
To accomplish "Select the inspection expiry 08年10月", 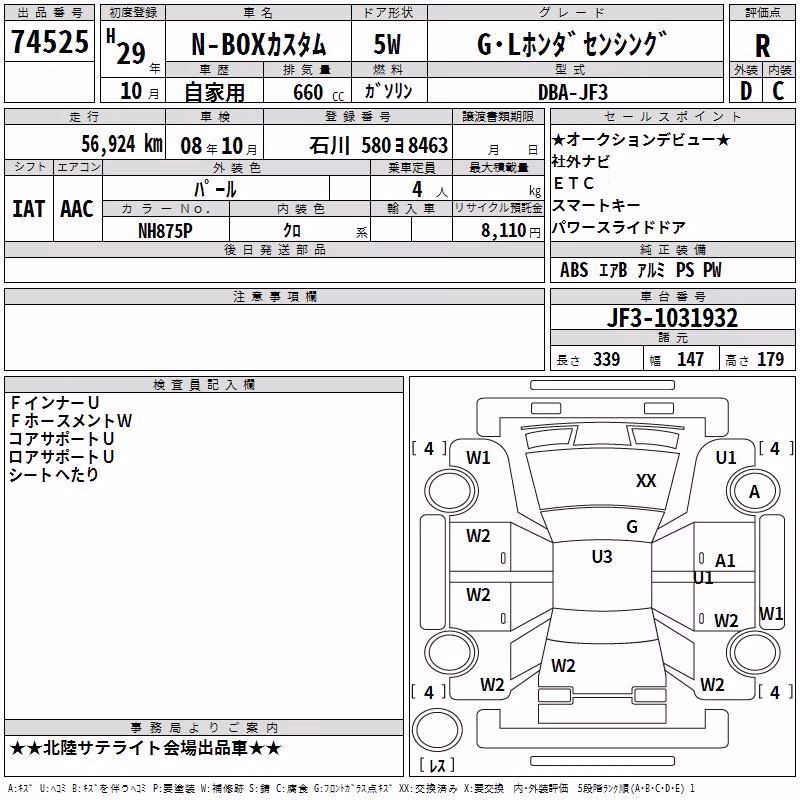I will (x=219, y=146).
